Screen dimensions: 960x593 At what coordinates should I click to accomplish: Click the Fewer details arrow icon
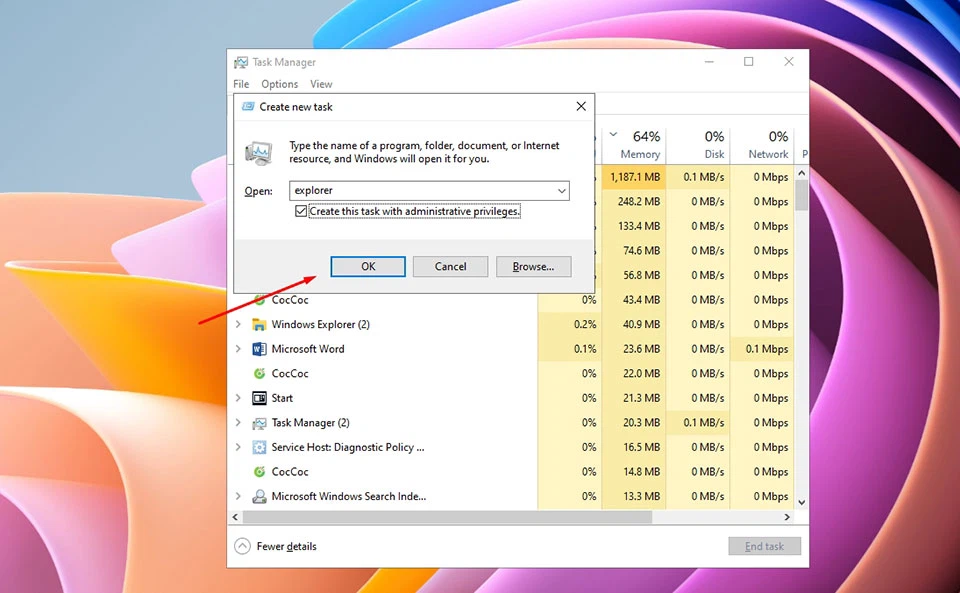pyautogui.click(x=242, y=546)
